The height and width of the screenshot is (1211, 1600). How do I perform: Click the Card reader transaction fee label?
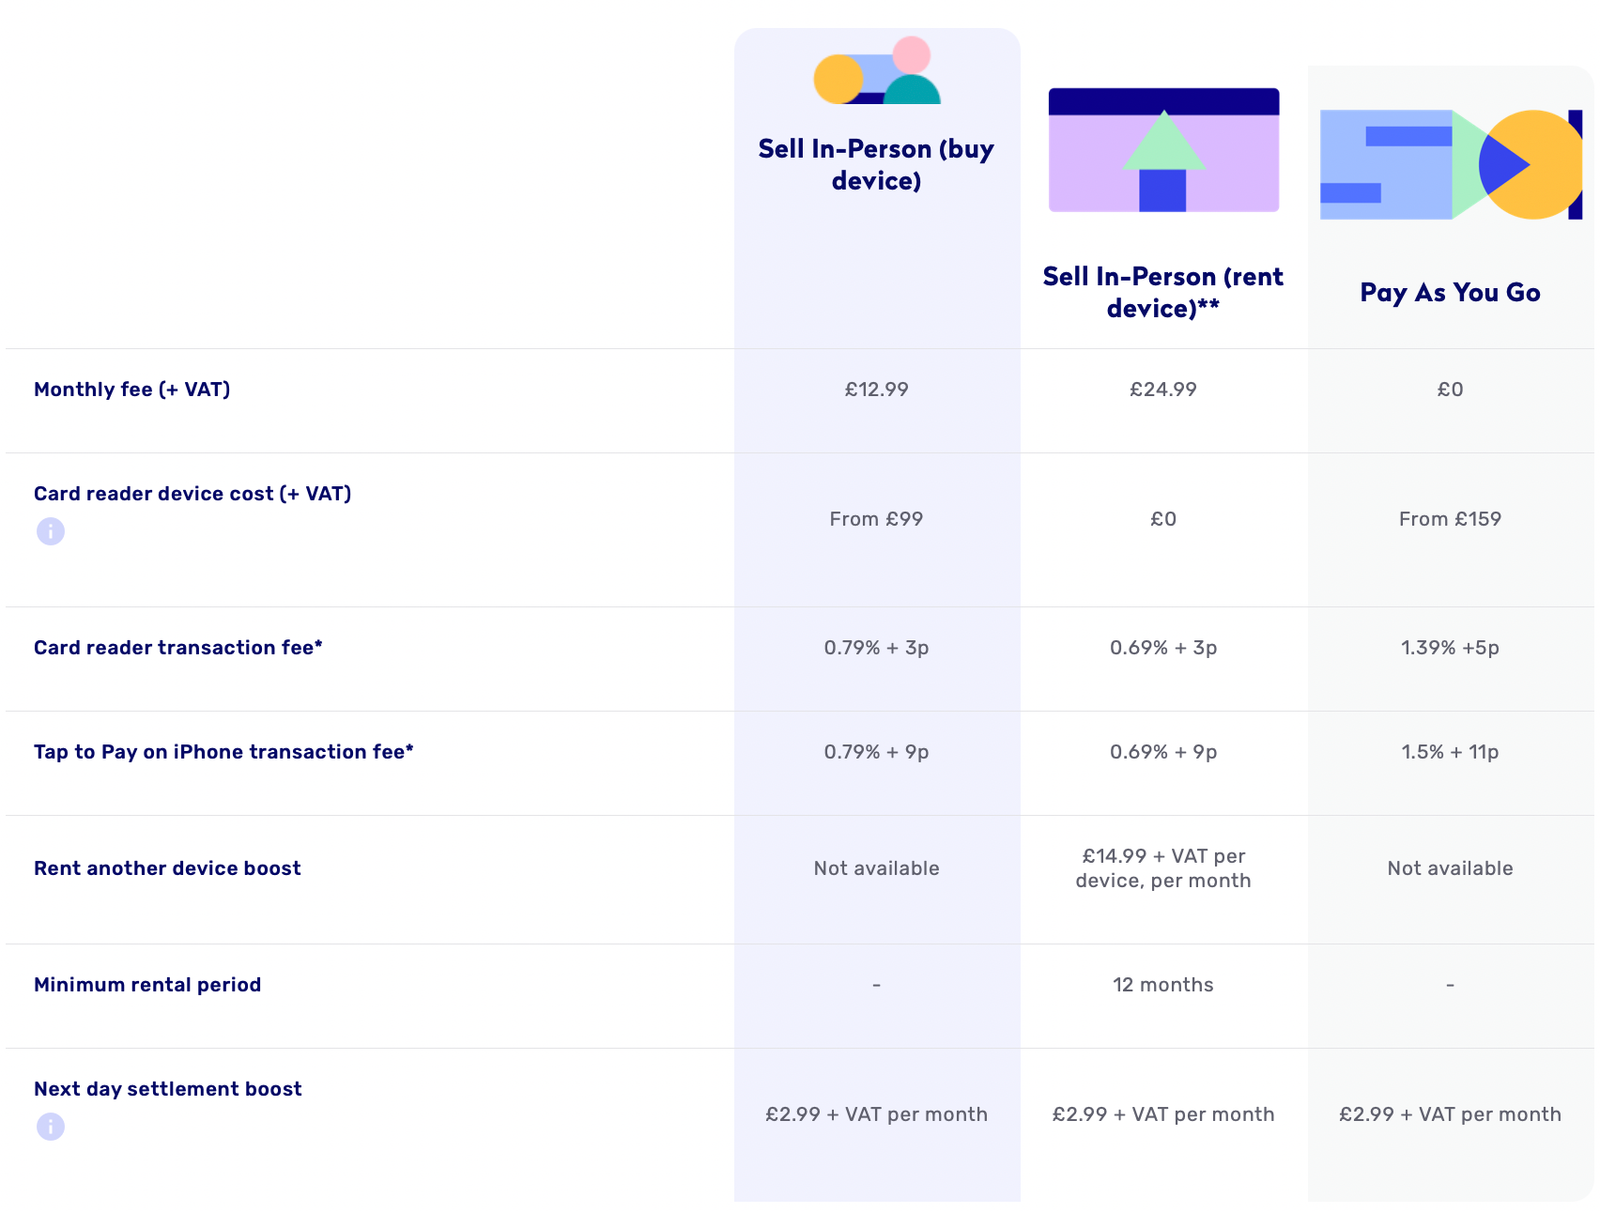pos(178,647)
